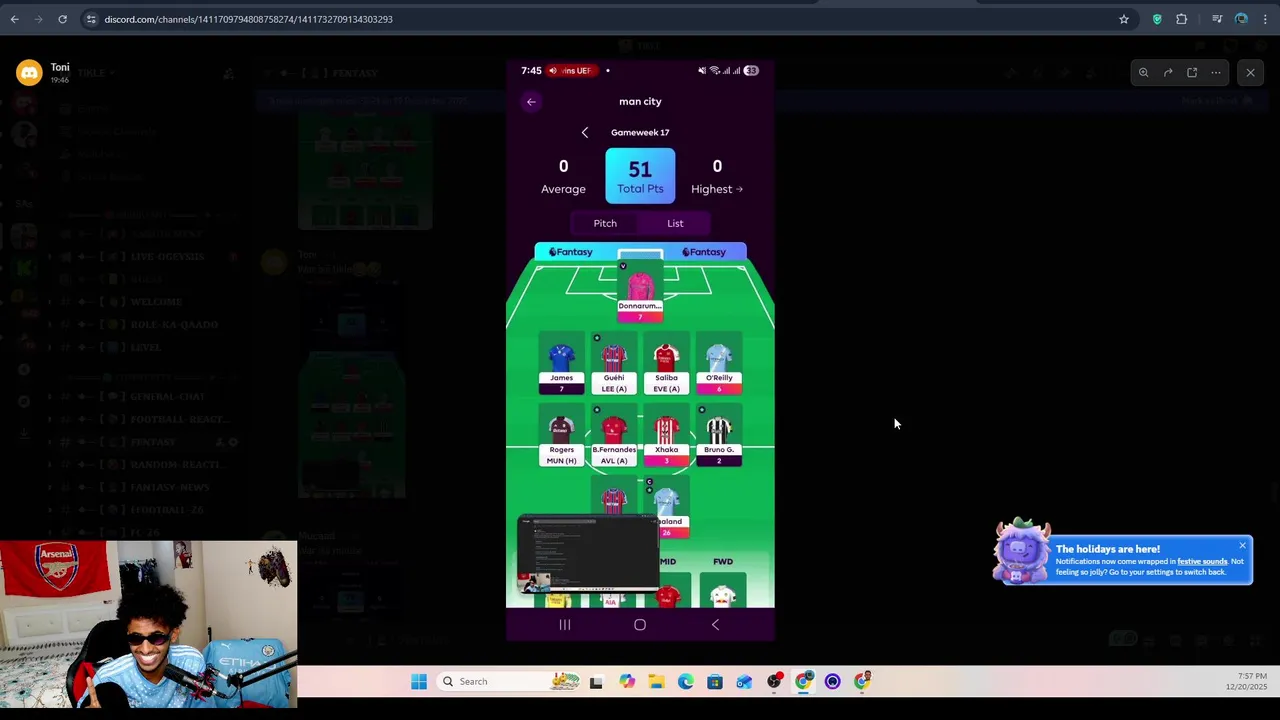
Task: Launch Copilot from the taskbar
Action: pyautogui.click(x=626, y=682)
